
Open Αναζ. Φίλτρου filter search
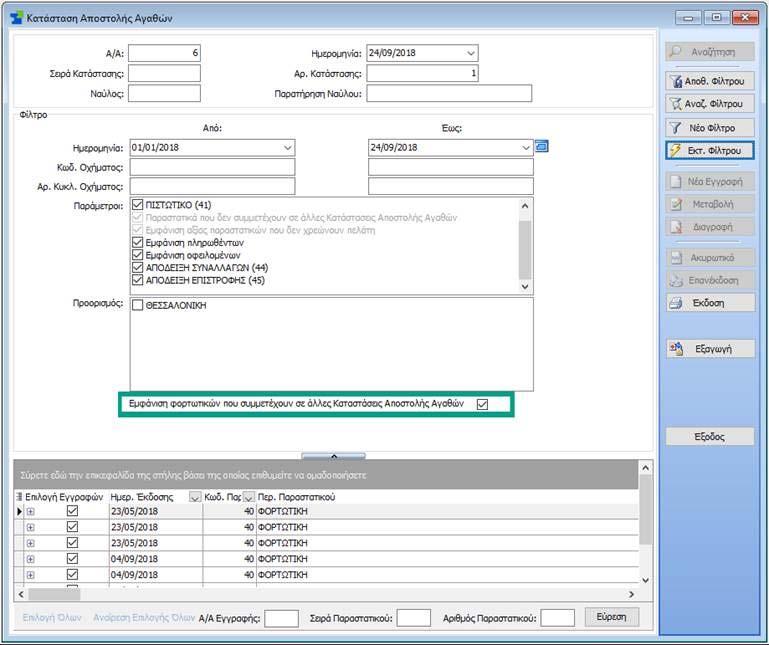click(709, 104)
